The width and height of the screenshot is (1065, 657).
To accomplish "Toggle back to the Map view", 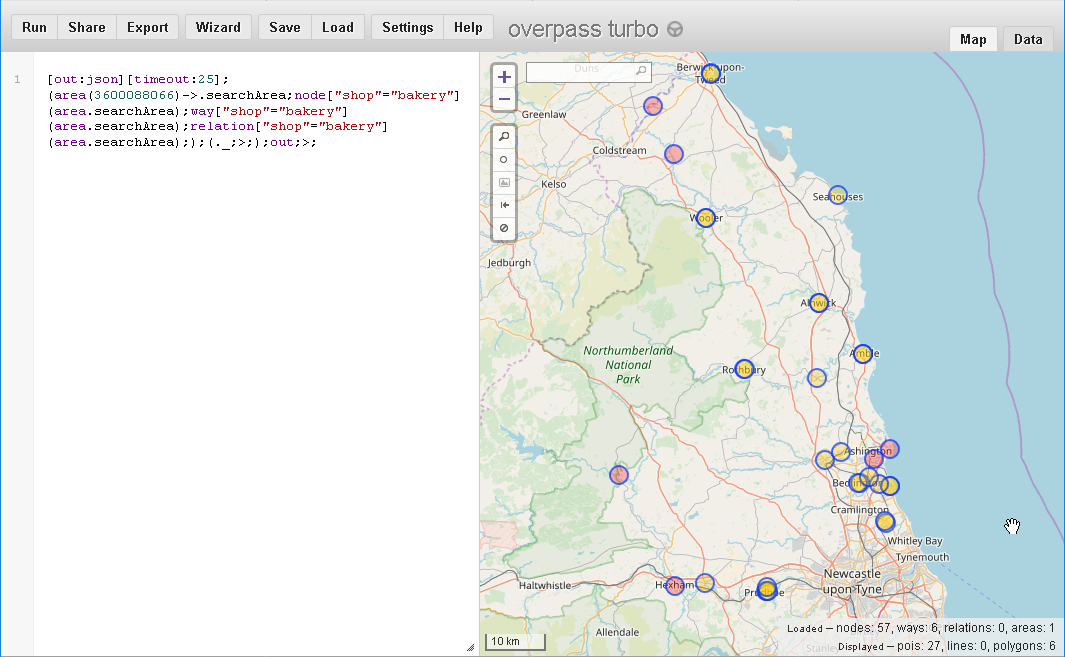I will click(x=973, y=38).
